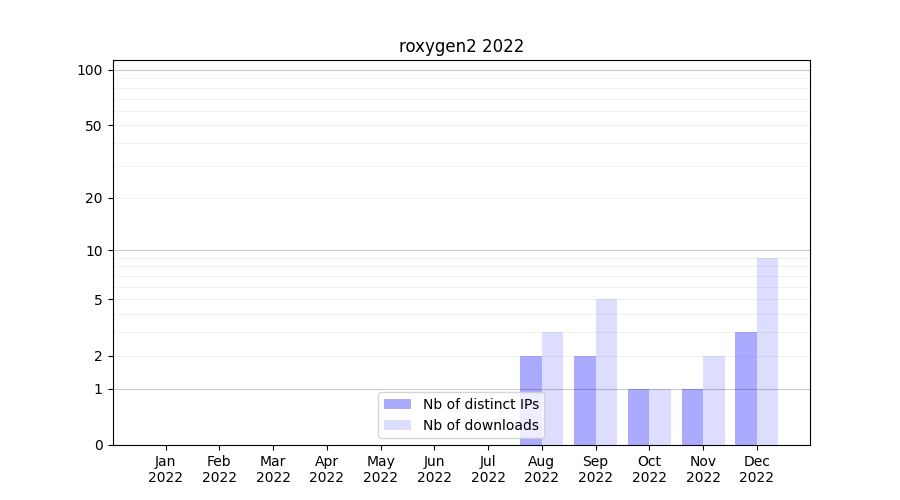Screen dimensions: 900x500
Task: Click the "Dec 2022" x-axis label
Action: click(757, 469)
